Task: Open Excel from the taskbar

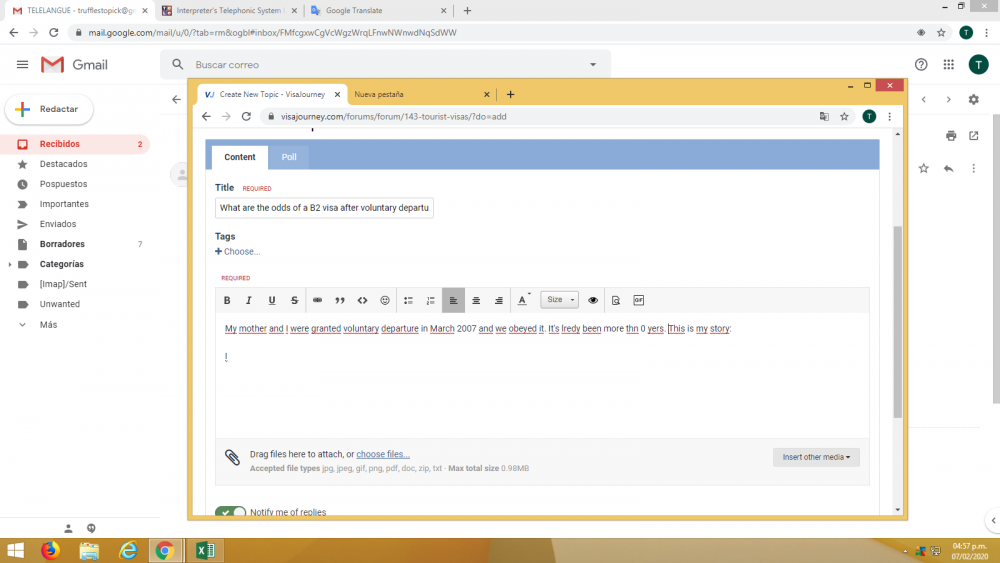Action: (x=205, y=550)
